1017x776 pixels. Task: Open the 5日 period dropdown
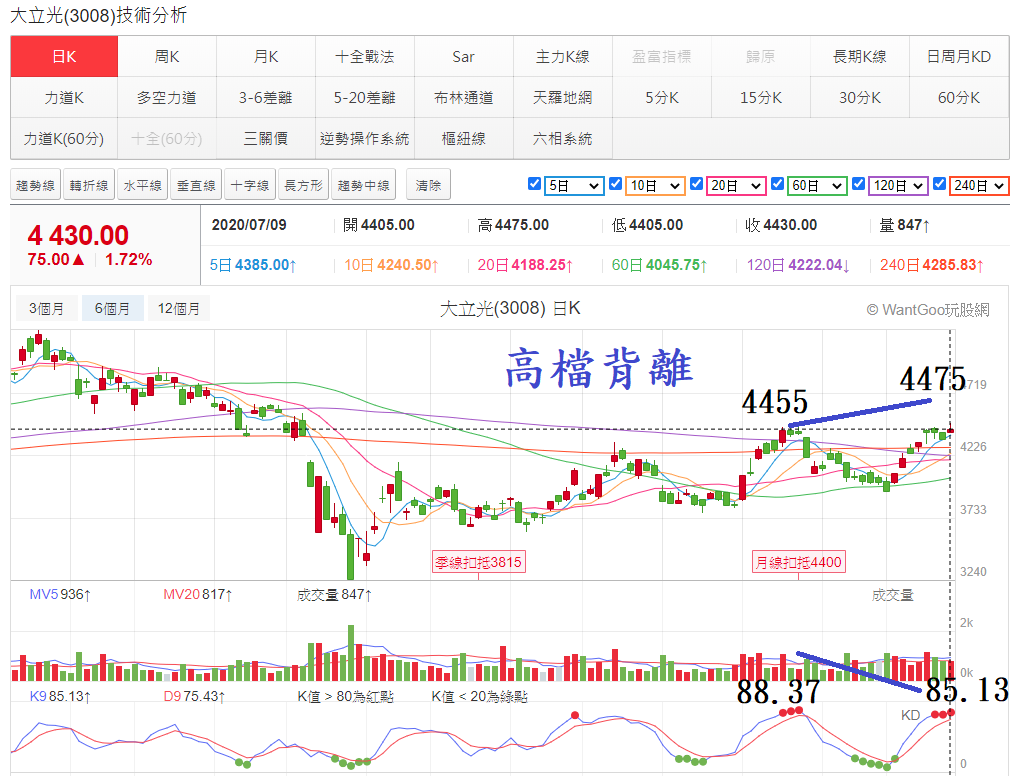575,186
